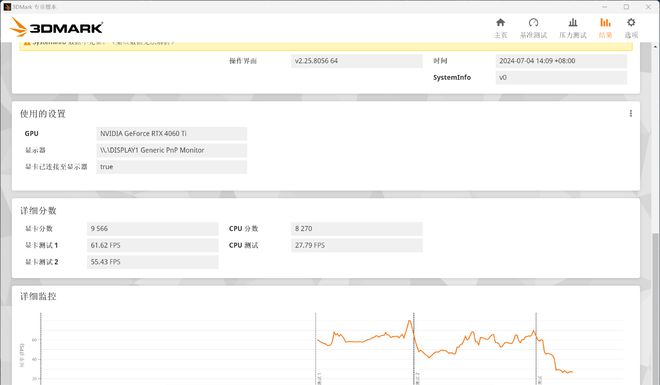Image resolution: width=660 pixels, height=385 pixels.
Task: Click the CPU score value 8 270
Action: coord(357,229)
